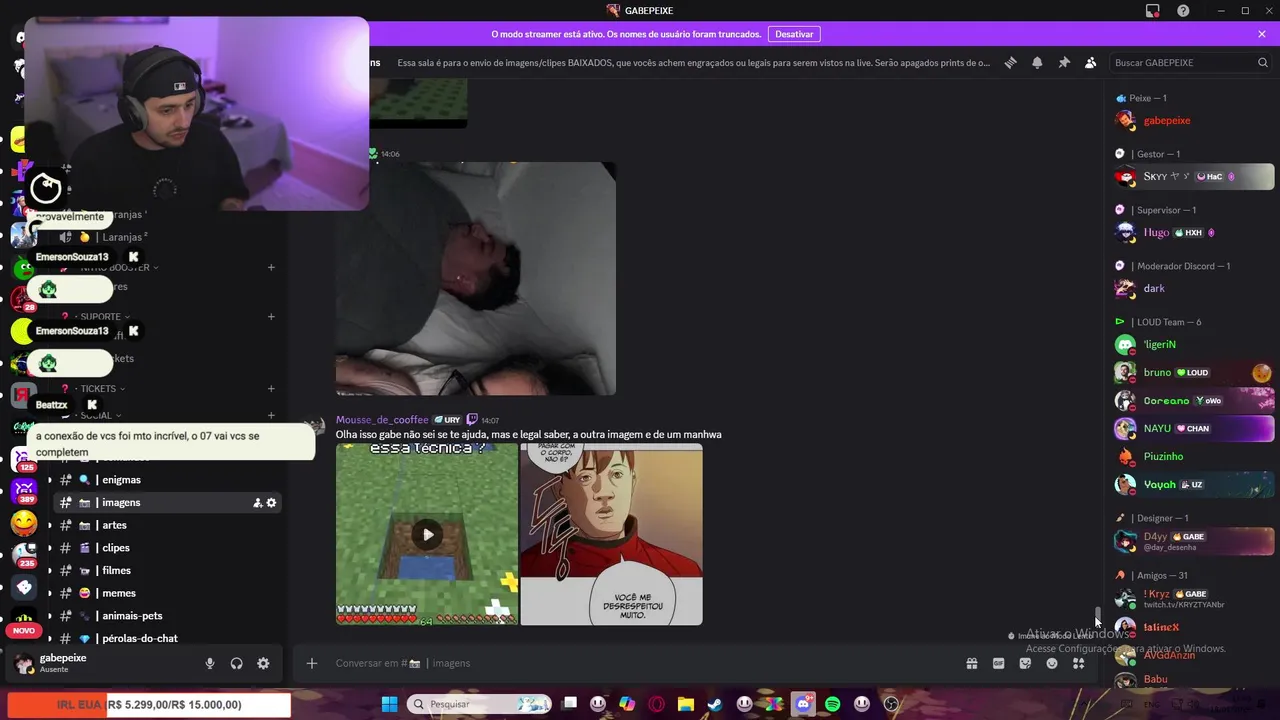Open Mousse_de_cooffee username
Screen dimensions: 1280x720
coord(382,420)
